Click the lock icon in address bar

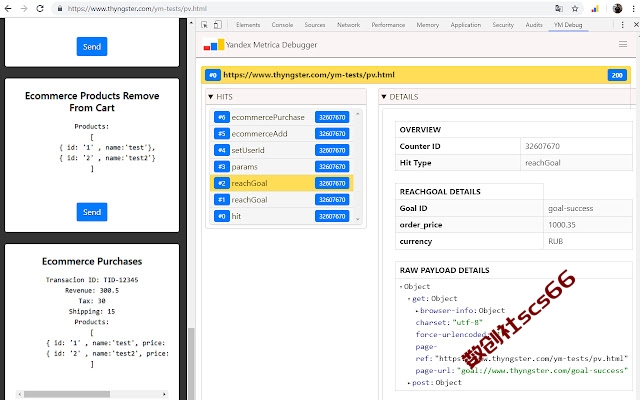(x=60, y=8)
